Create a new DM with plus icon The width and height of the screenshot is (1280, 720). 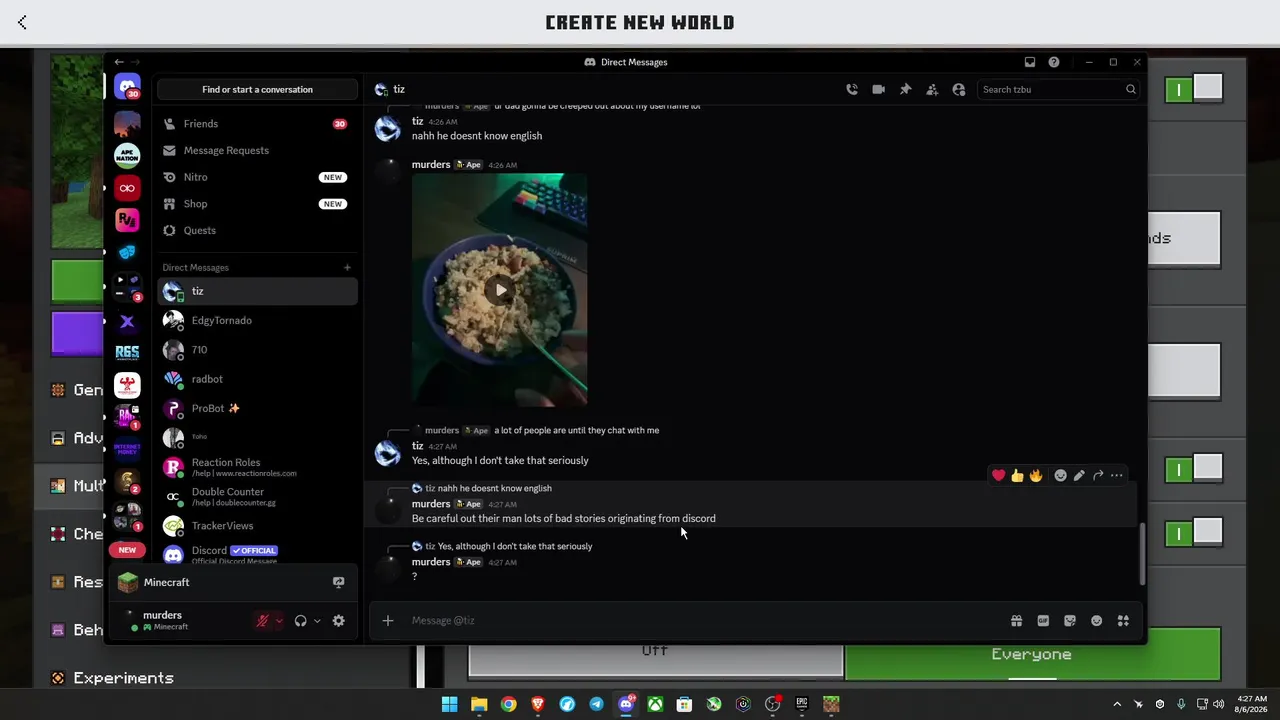tap(347, 267)
